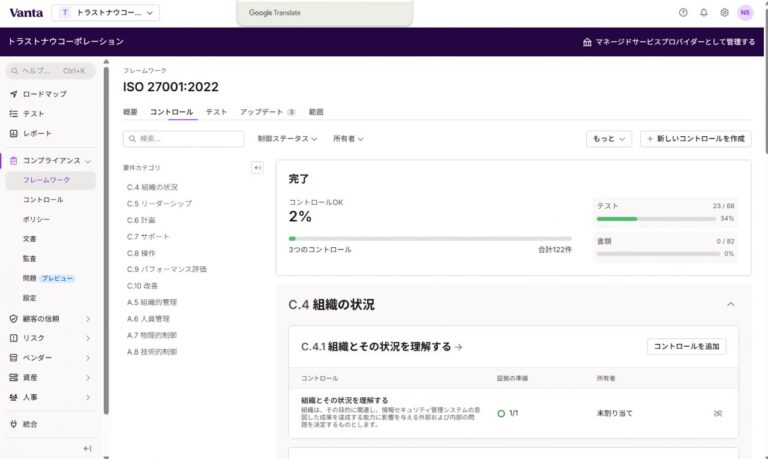
Task: Switch to the テスト tab
Action: point(216,112)
